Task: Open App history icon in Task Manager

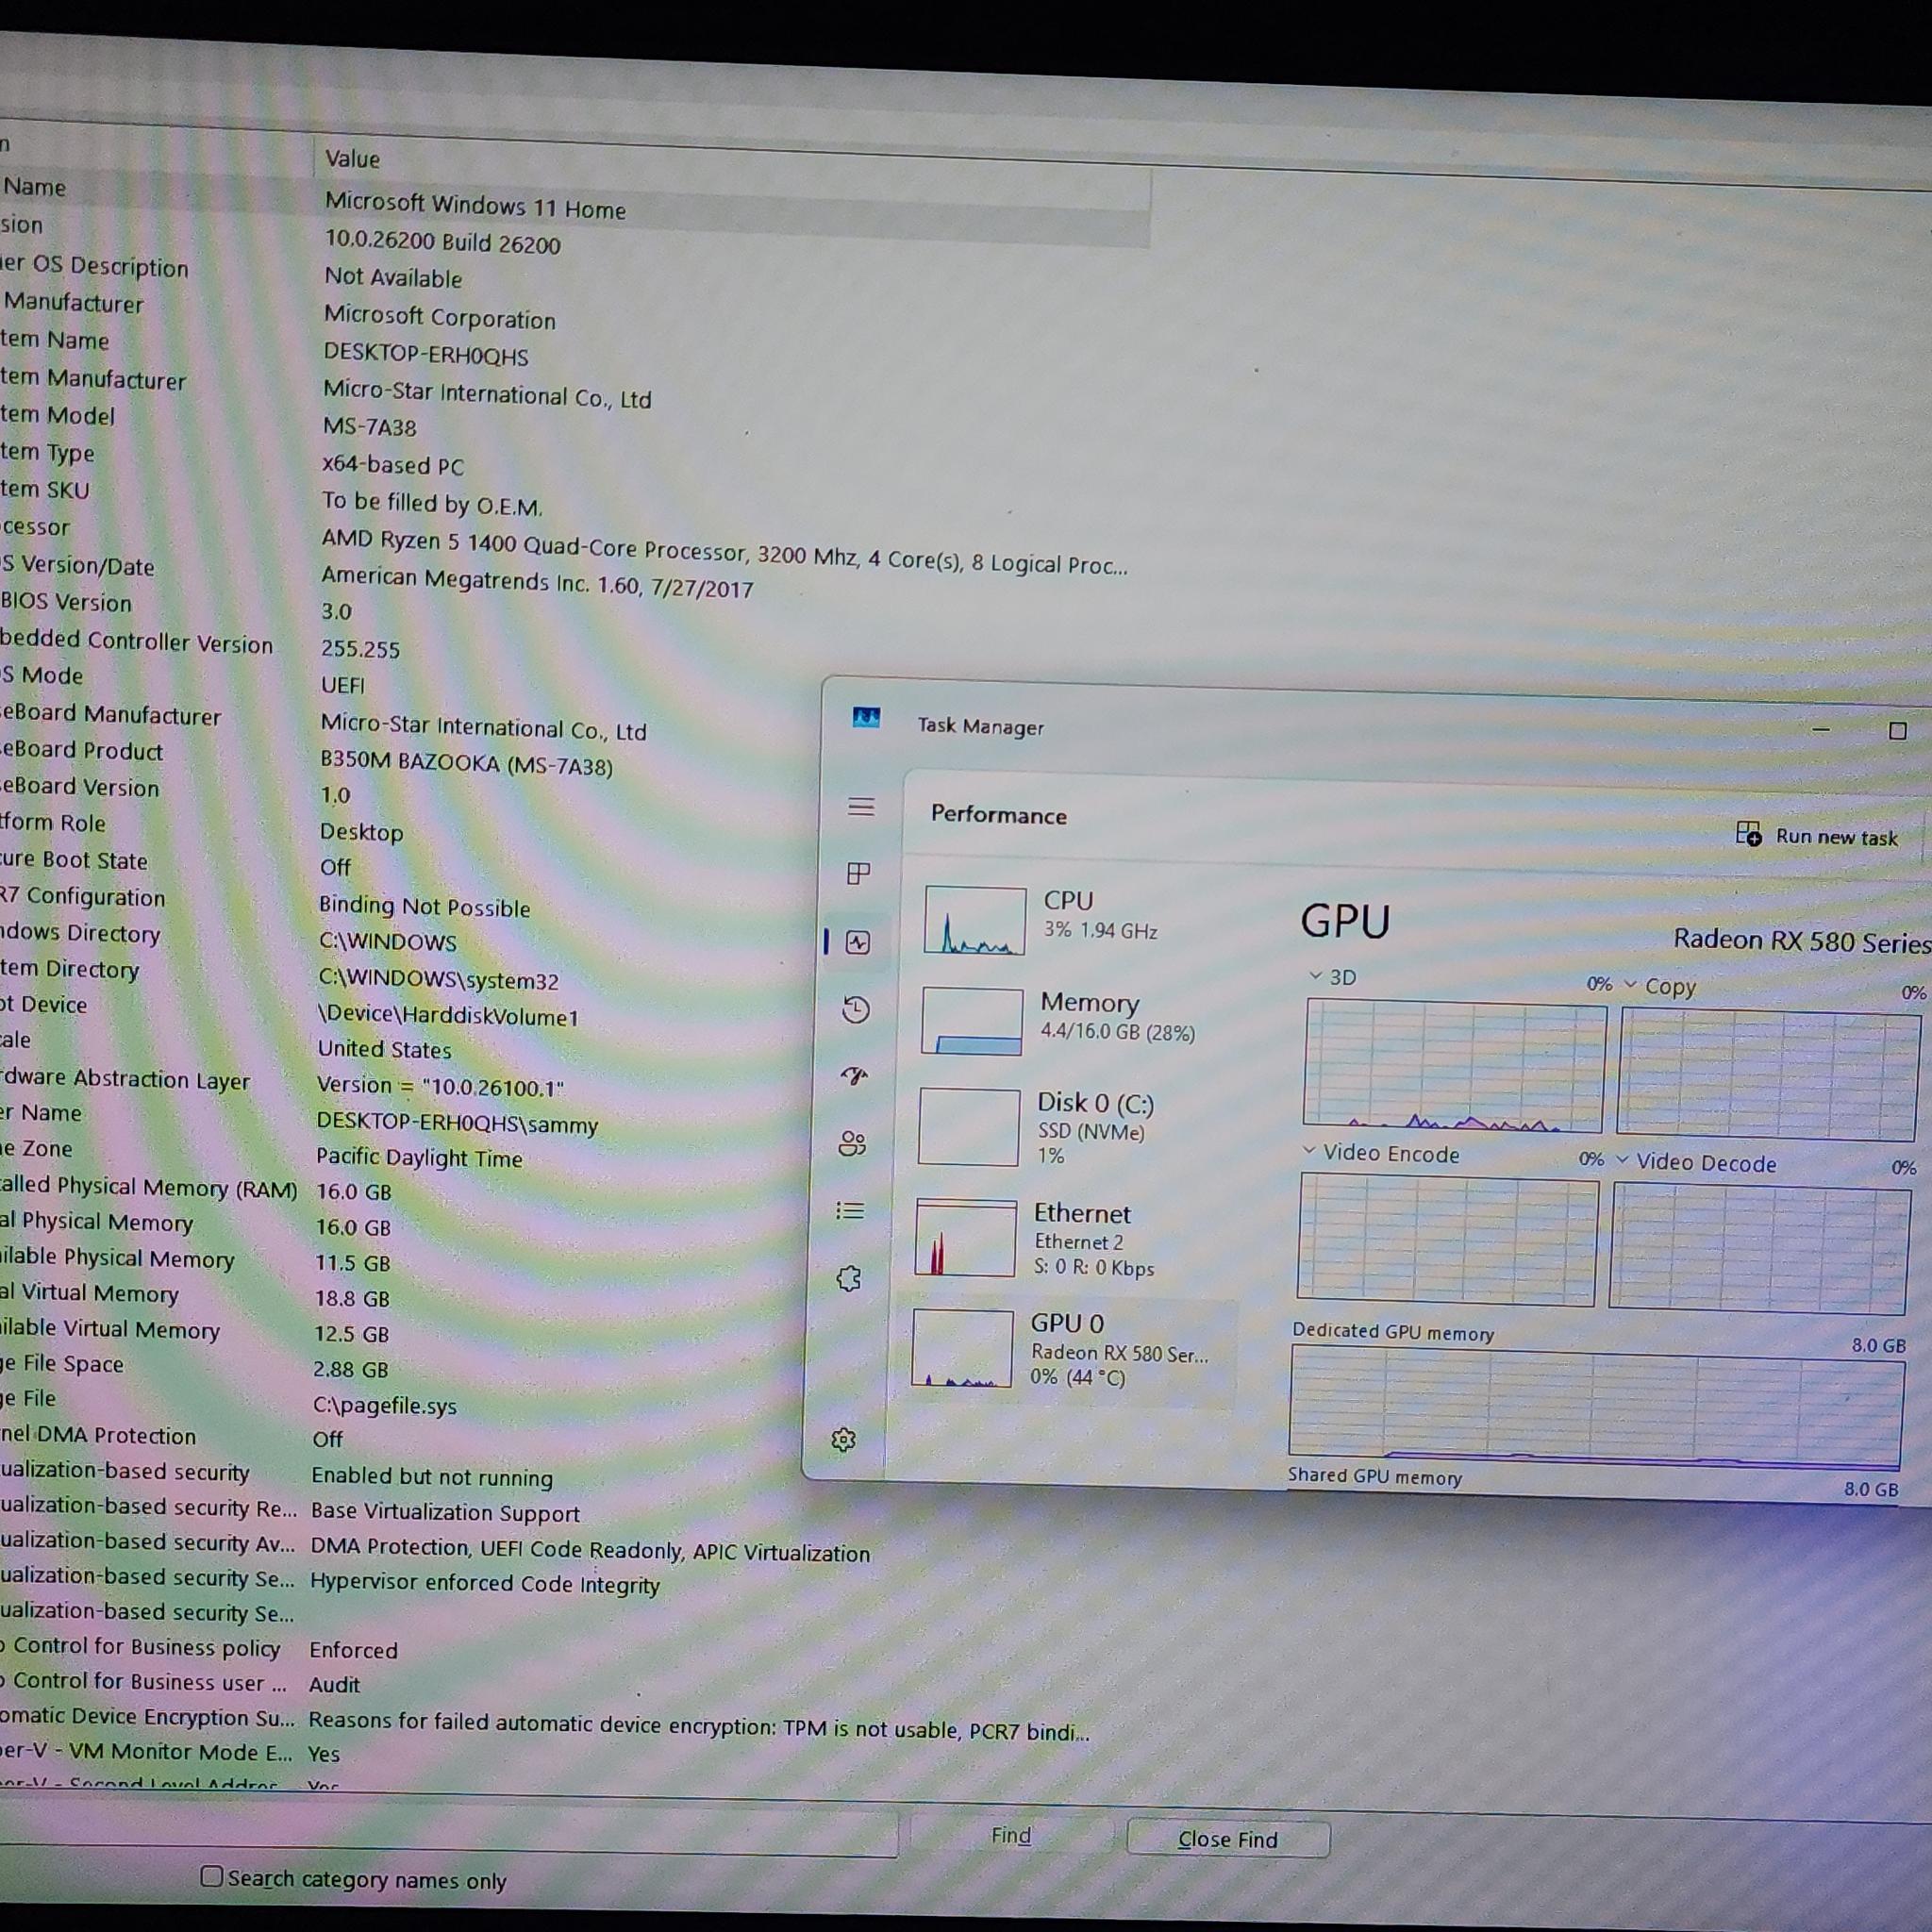Action: pos(855,1009)
